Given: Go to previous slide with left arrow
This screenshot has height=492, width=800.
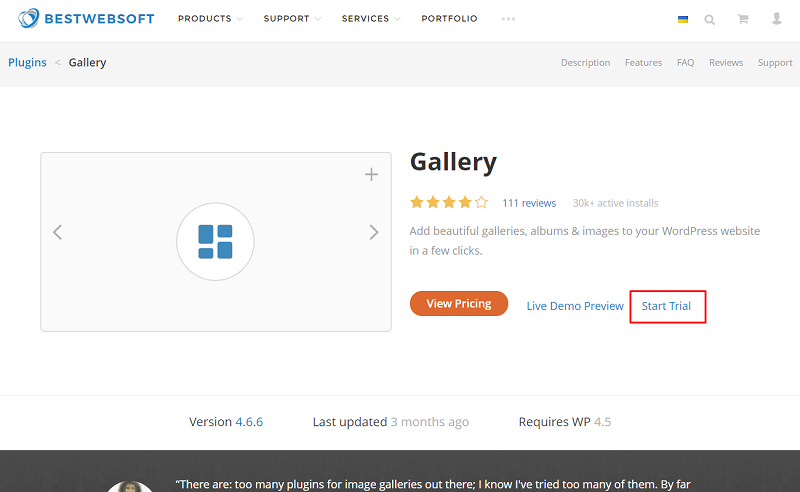Looking at the screenshot, I should (x=58, y=232).
